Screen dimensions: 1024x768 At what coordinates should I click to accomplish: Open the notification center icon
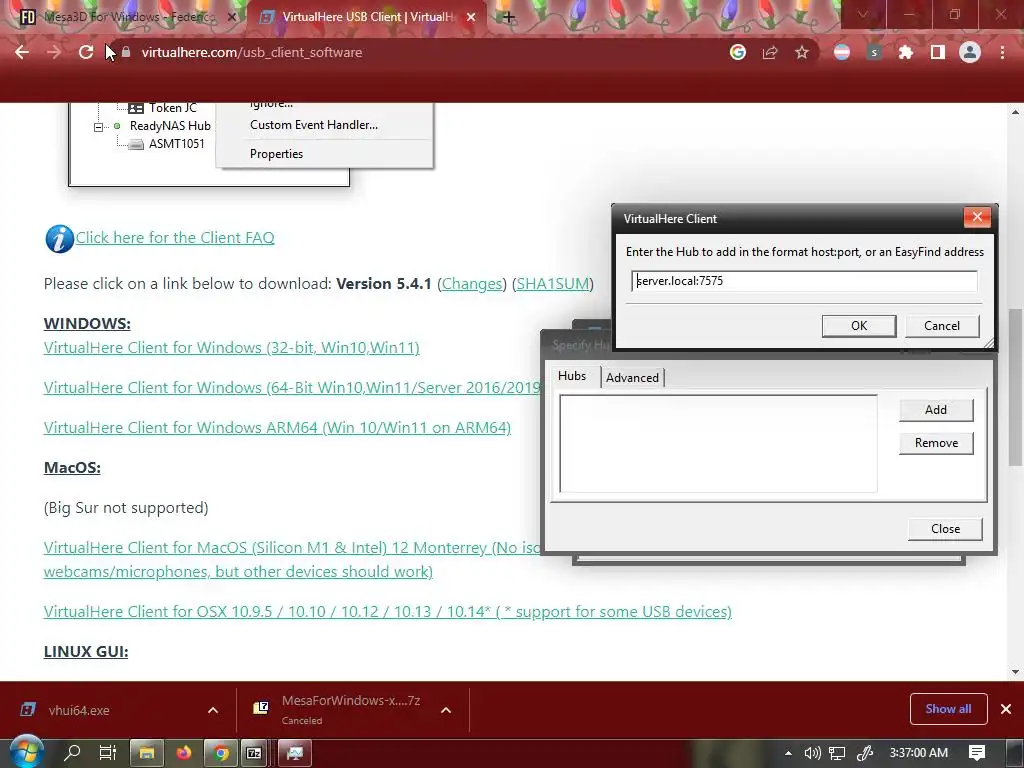(977, 753)
